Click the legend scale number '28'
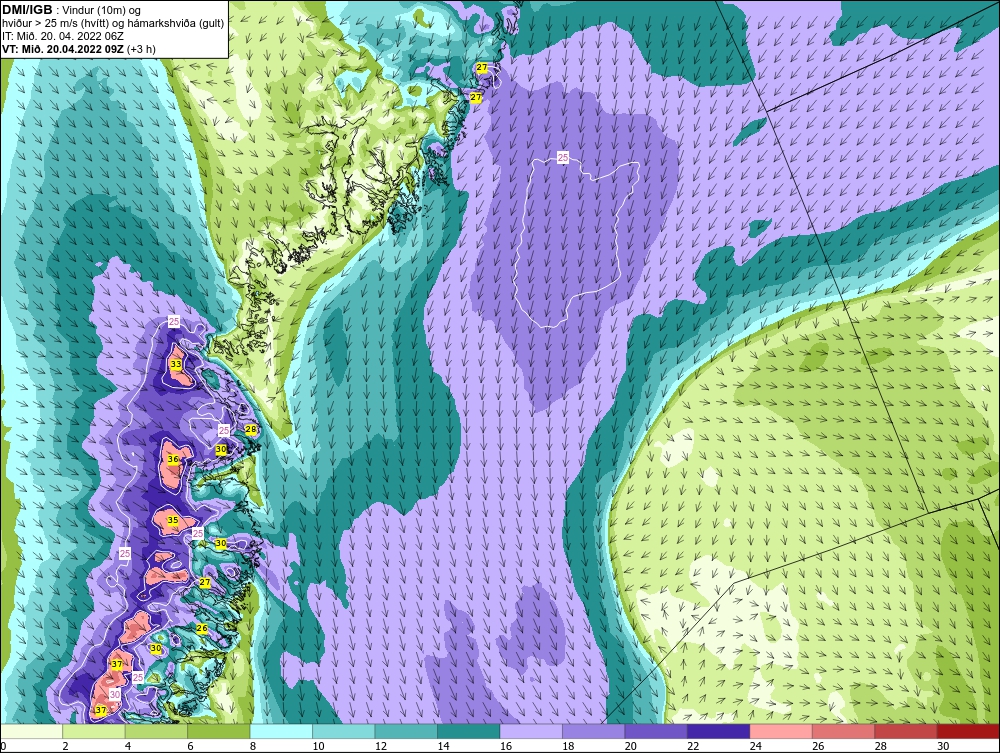The width and height of the screenshot is (1000, 753). tap(881, 746)
